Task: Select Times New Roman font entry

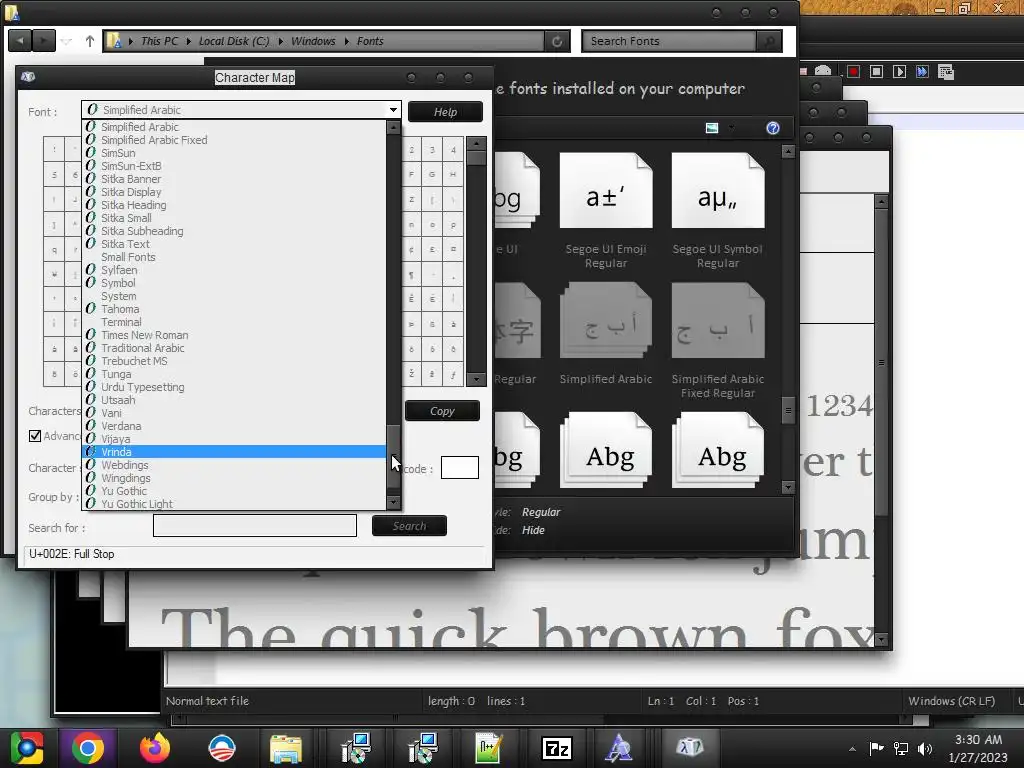Action: pos(234,335)
